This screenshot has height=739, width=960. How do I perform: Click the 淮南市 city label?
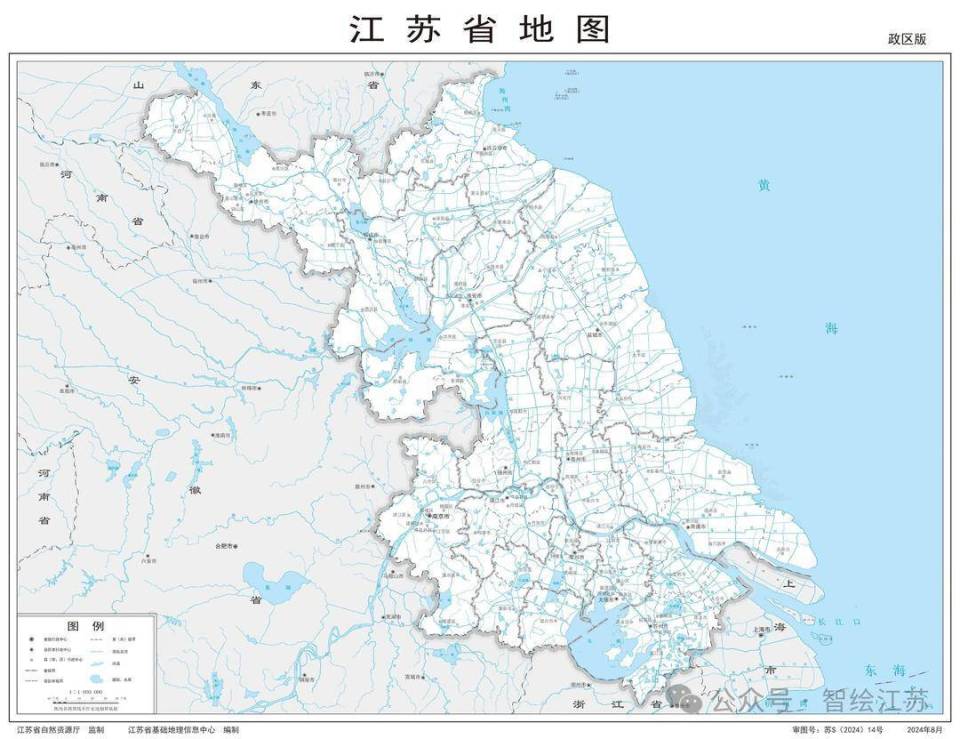click(222, 435)
